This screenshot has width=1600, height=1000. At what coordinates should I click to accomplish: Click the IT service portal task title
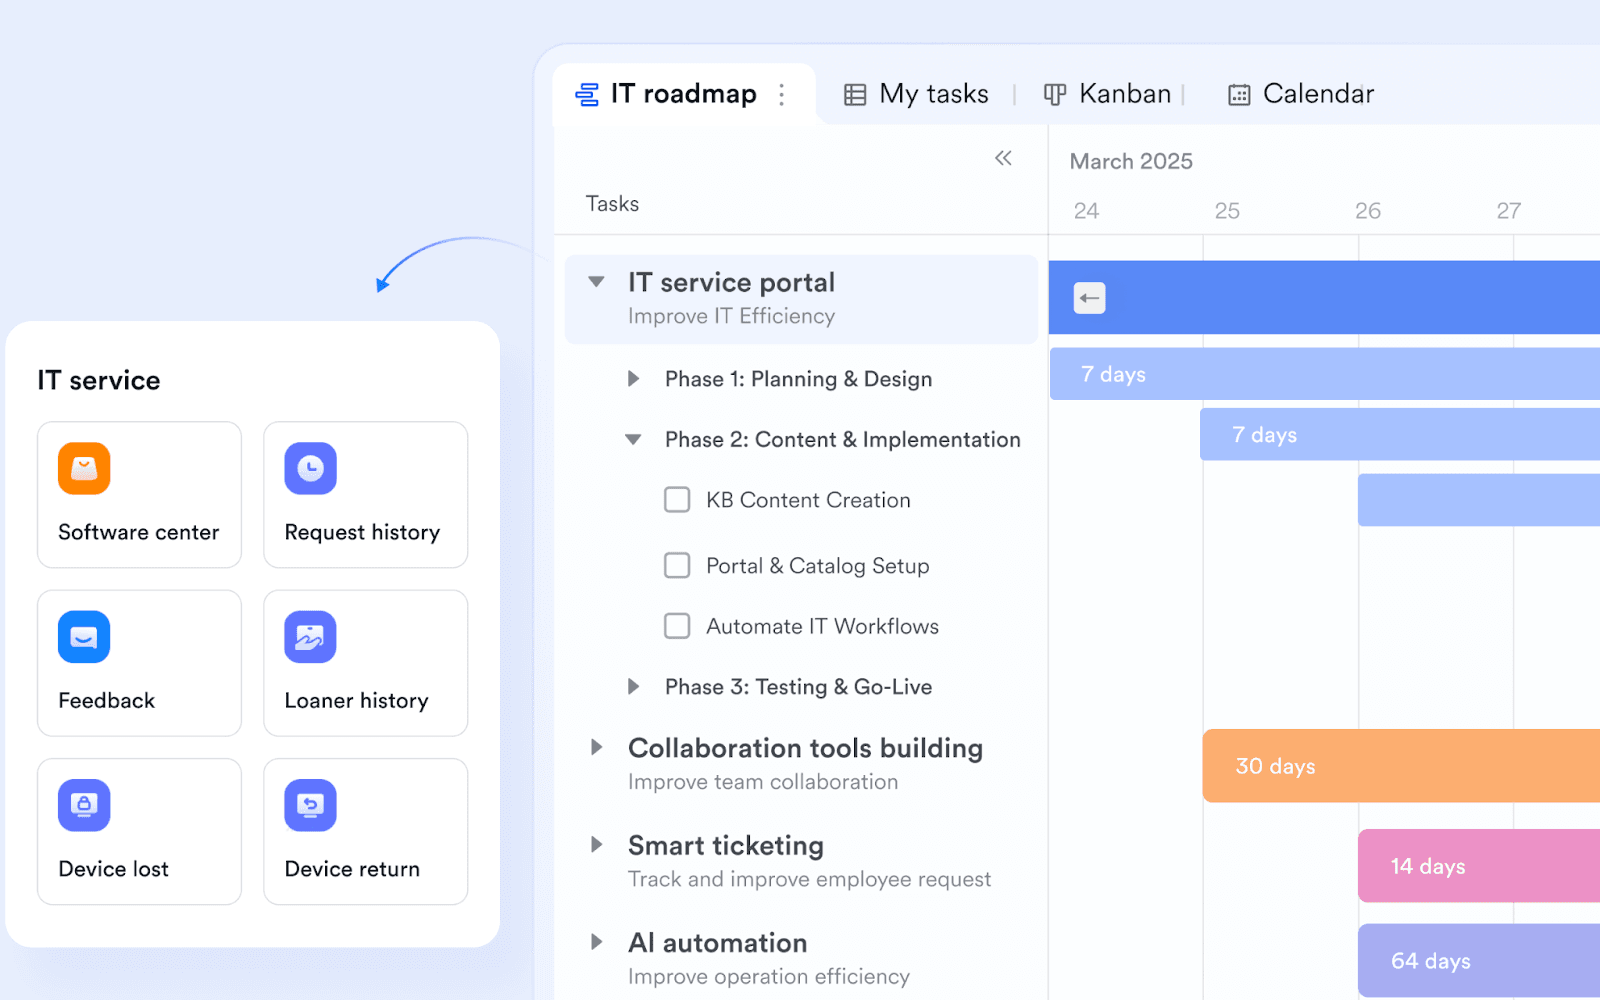731,283
